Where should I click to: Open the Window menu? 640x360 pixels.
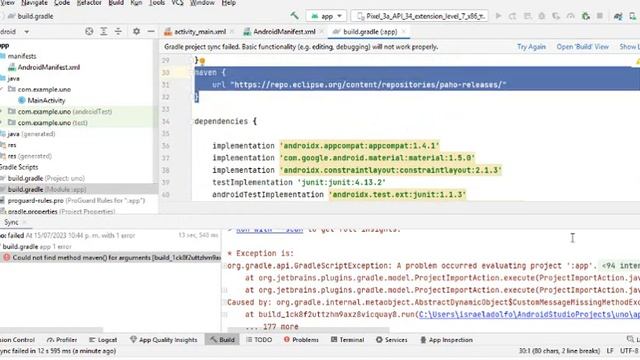point(202,3)
